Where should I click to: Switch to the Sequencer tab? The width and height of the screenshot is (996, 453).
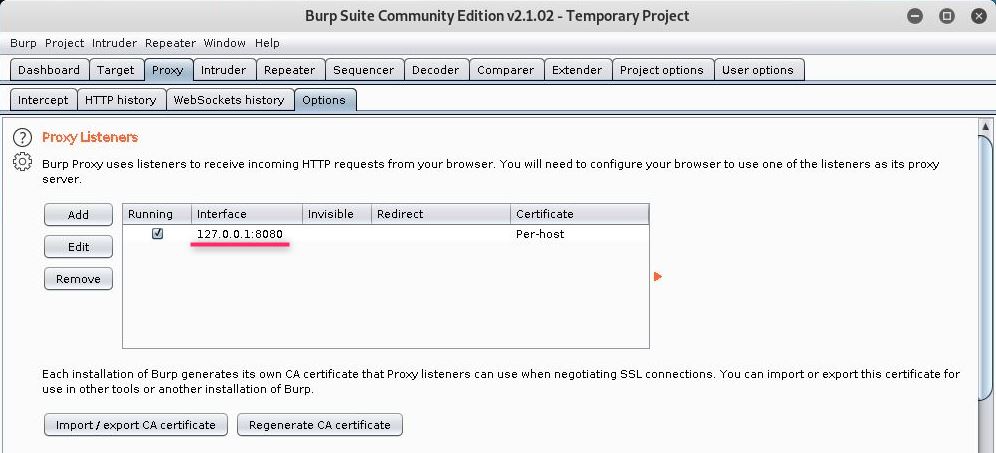tap(363, 70)
